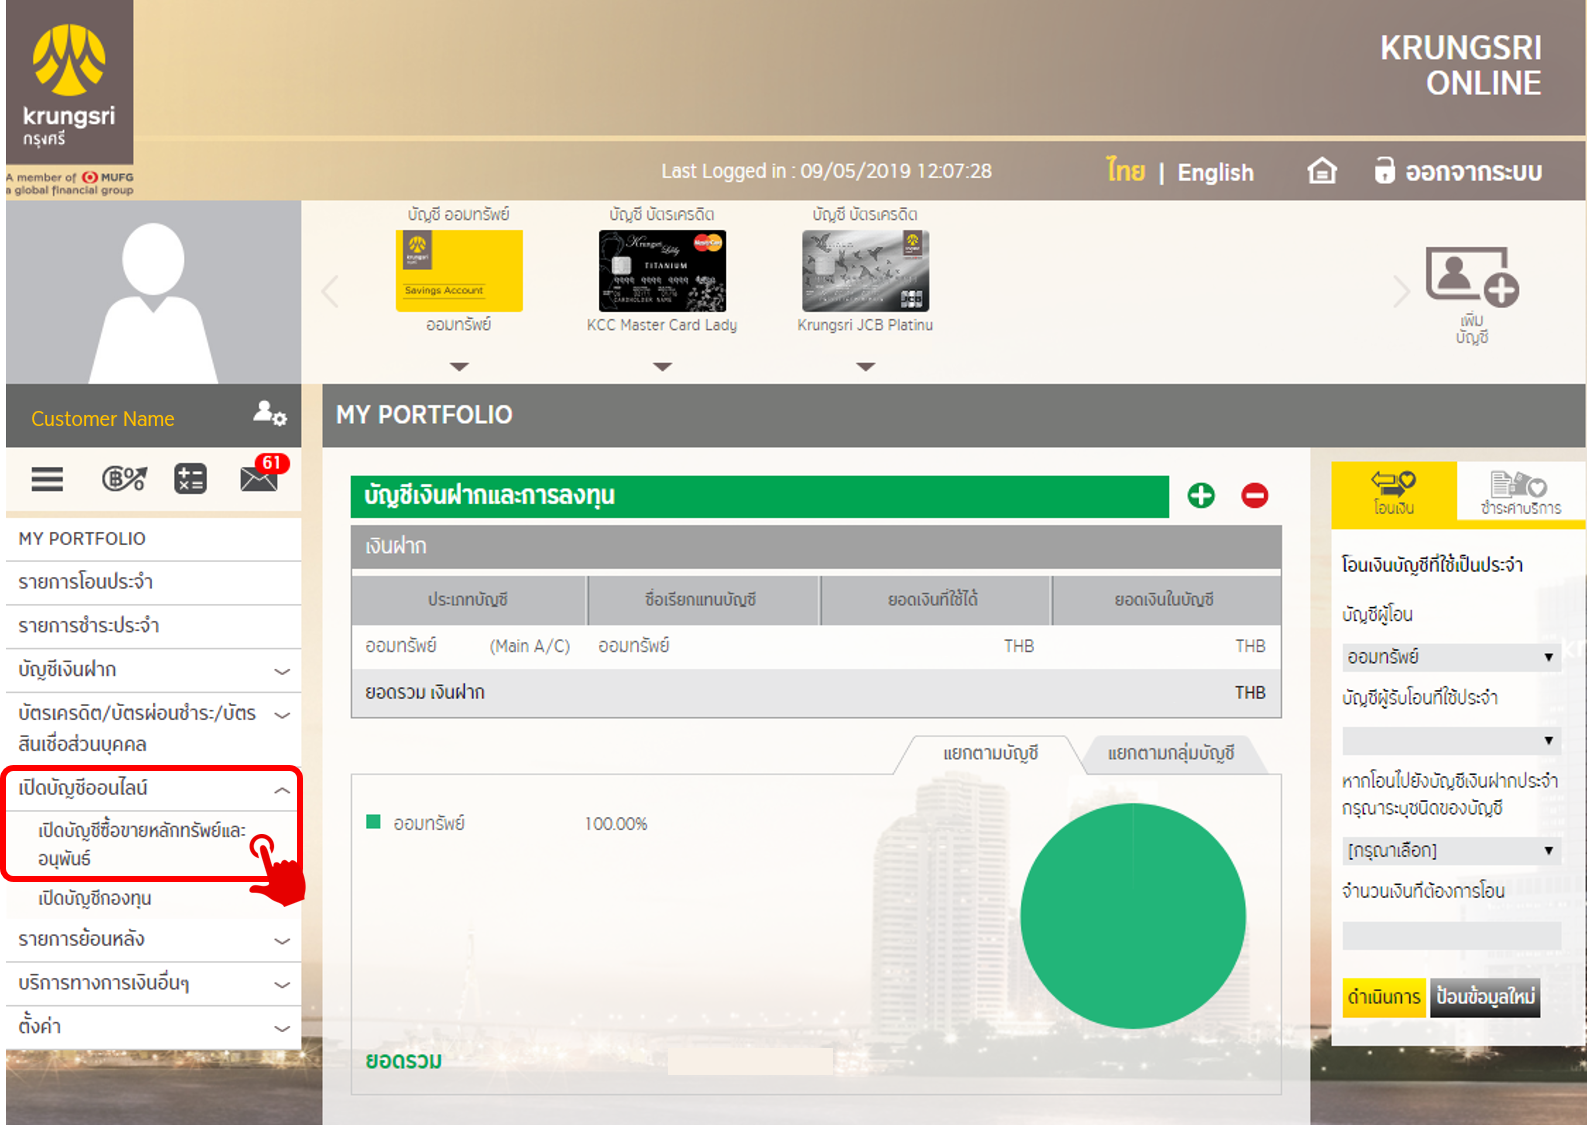
Task: Select the Krungsri JCB Platinum card
Action: click(x=865, y=271)
